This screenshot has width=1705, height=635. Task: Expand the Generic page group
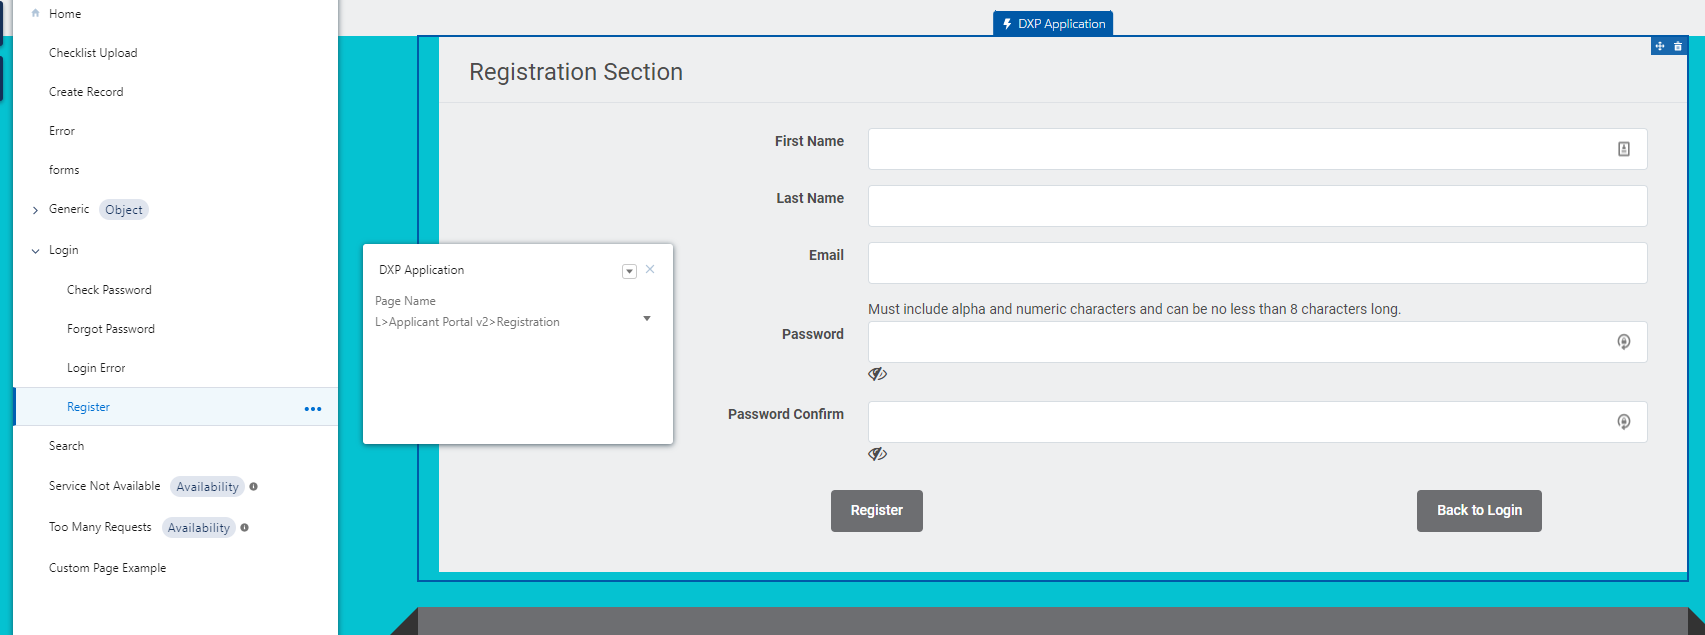click(x=36, y=210)
